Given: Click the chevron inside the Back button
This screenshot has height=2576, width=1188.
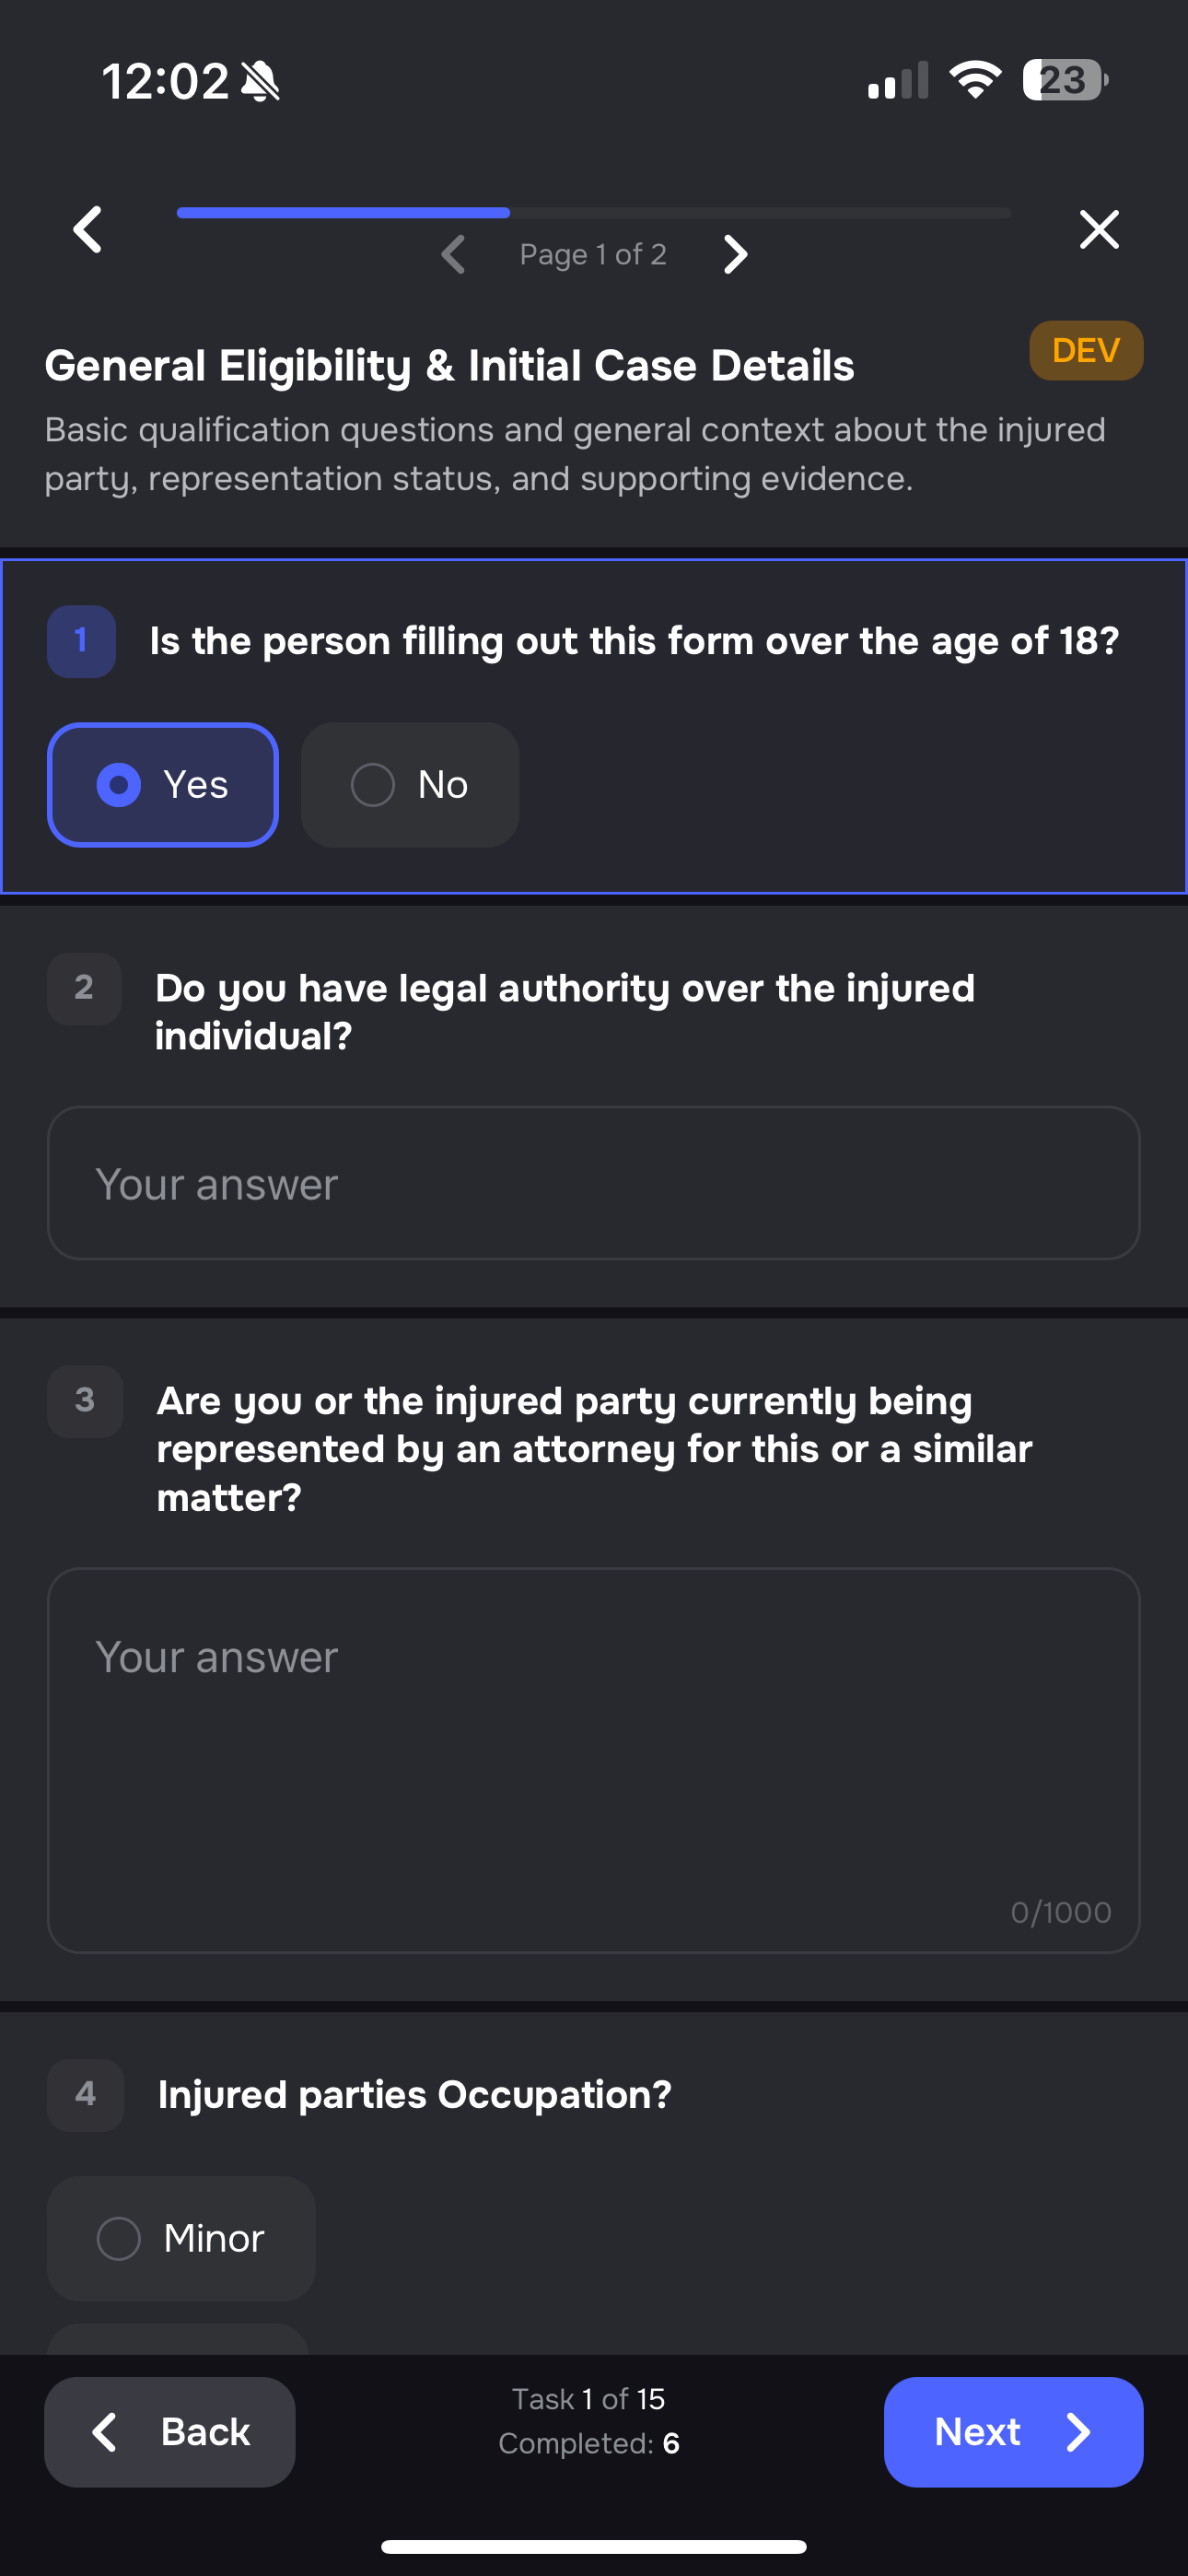Looking at the screenshot, I should (x=103, y=2432).
